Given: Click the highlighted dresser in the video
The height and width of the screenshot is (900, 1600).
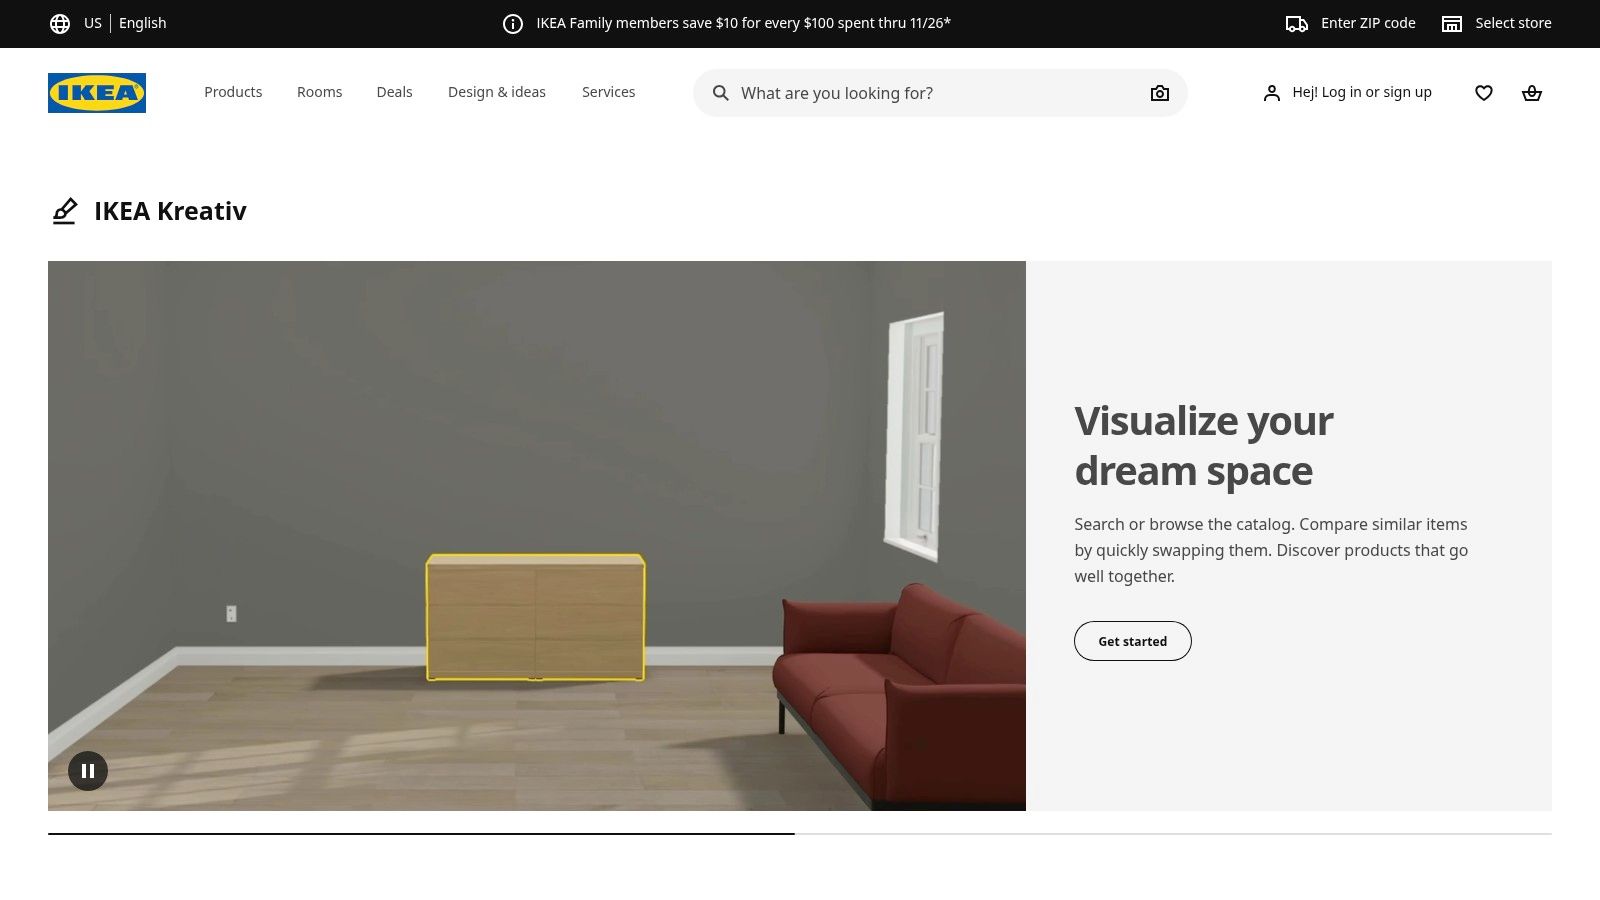Looking at the screenshot, I should [x=536, y=617].
